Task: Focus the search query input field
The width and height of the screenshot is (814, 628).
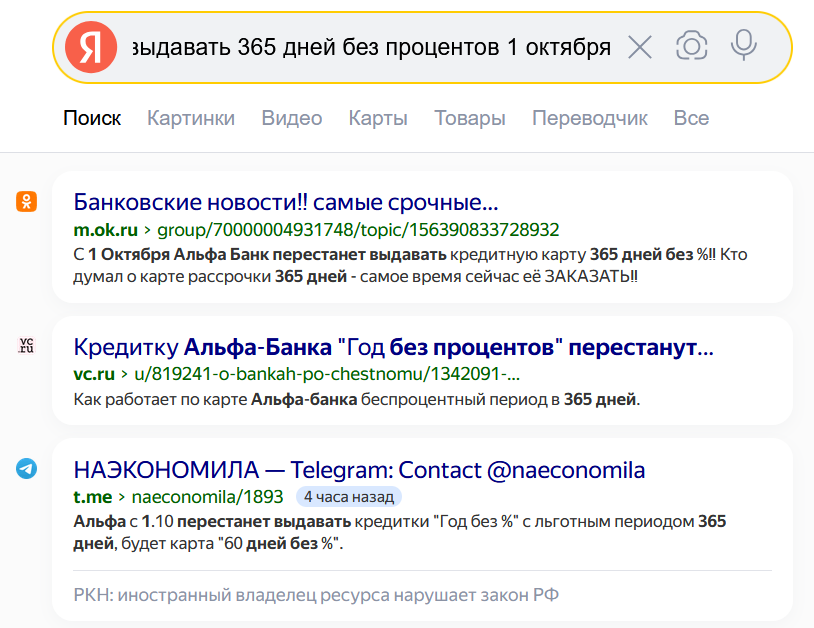Action: pos(372,47)
